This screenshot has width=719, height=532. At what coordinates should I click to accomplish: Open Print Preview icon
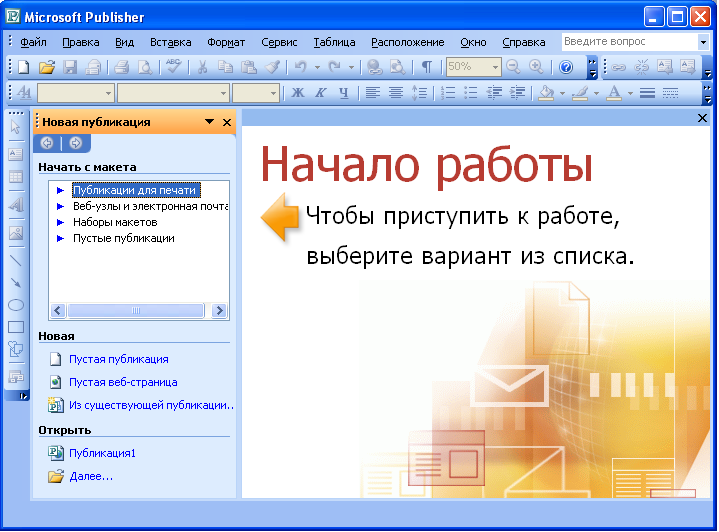coord(145,67)
